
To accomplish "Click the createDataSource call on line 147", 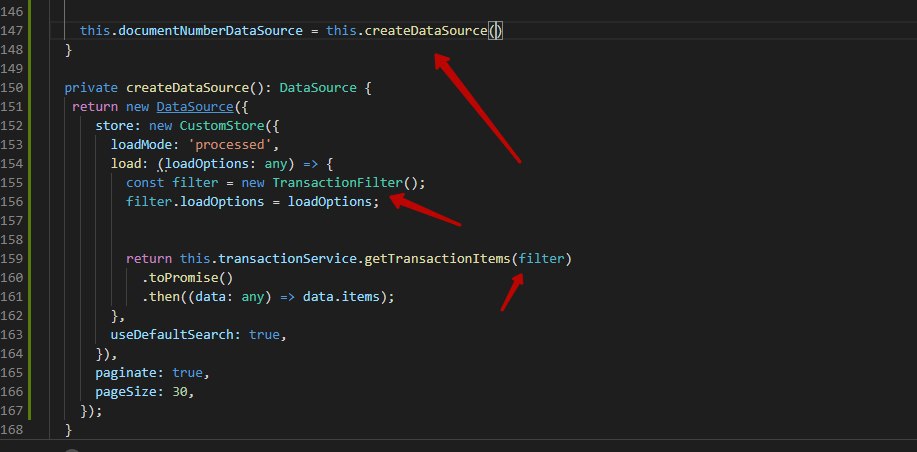I will [x=426, y=30].
